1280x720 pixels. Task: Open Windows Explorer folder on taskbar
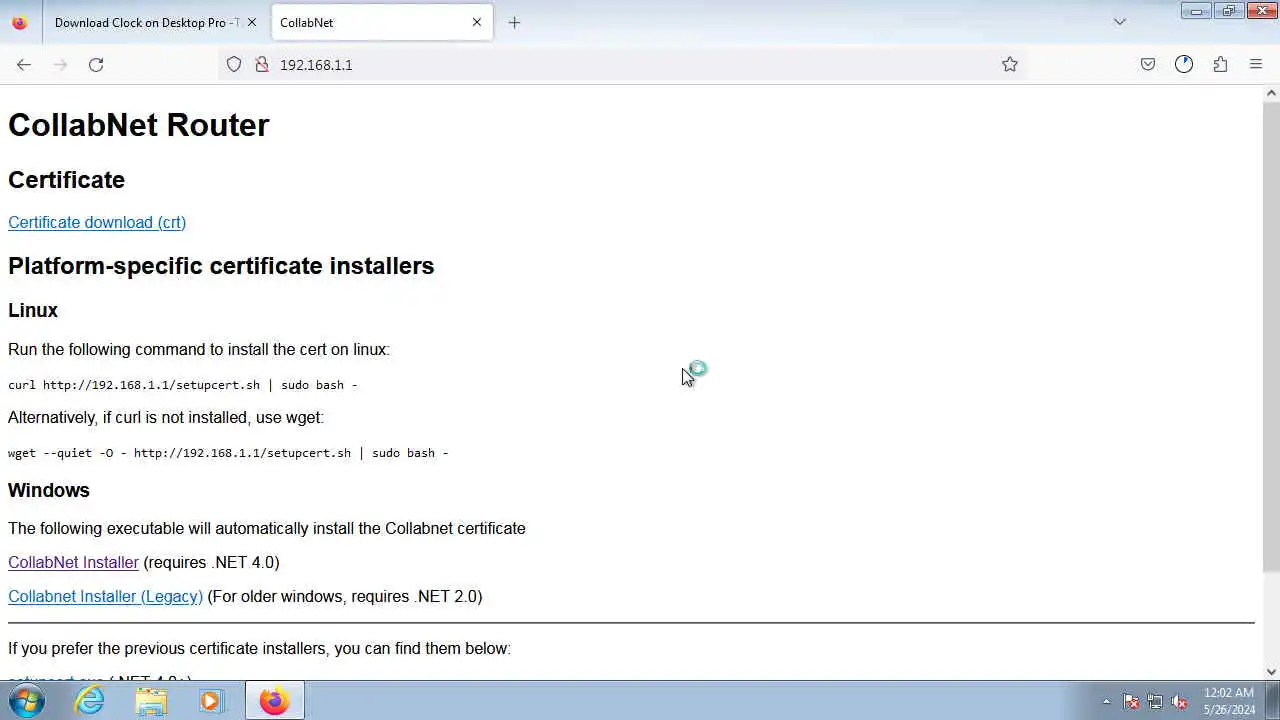click(151, 701)
